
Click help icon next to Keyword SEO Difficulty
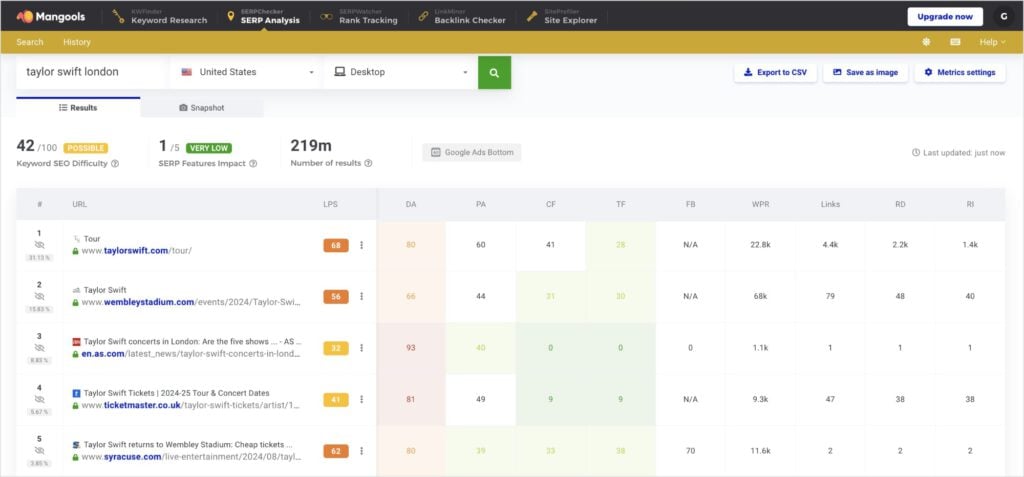115,163
